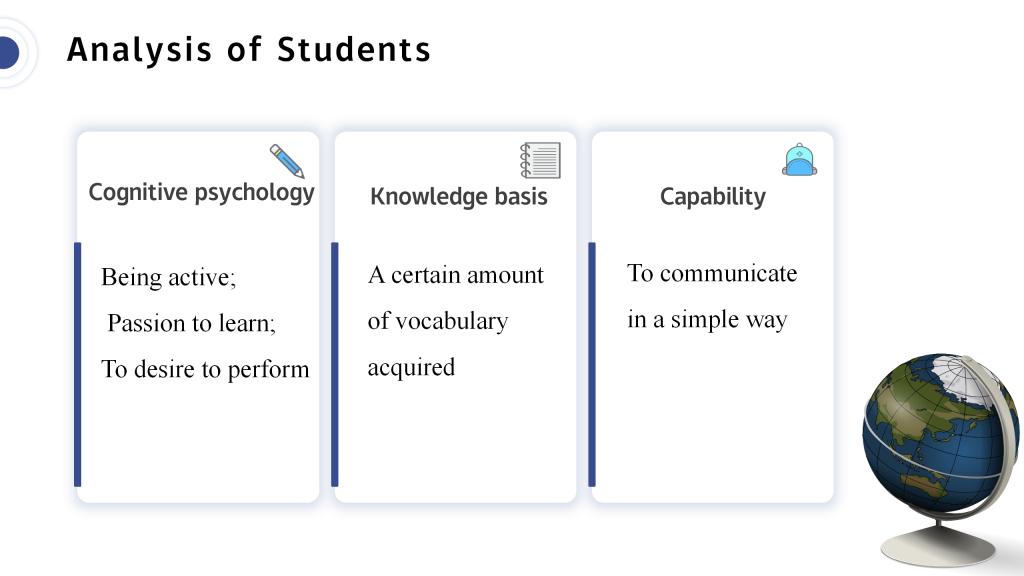The height and width of the screenshot is (576, 1024).
Task: Click the 'Being active;' text line
Action: pos(168,277)
